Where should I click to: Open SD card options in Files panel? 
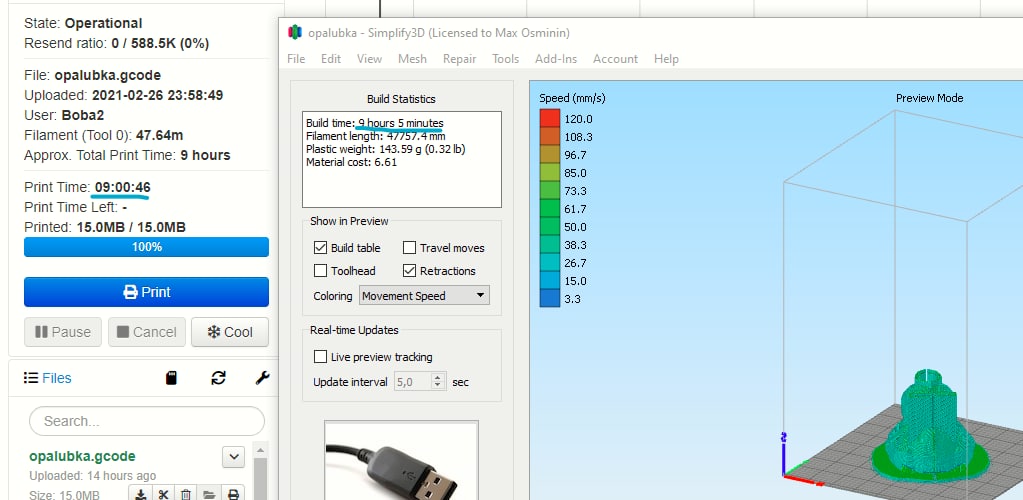click(171, 378)
